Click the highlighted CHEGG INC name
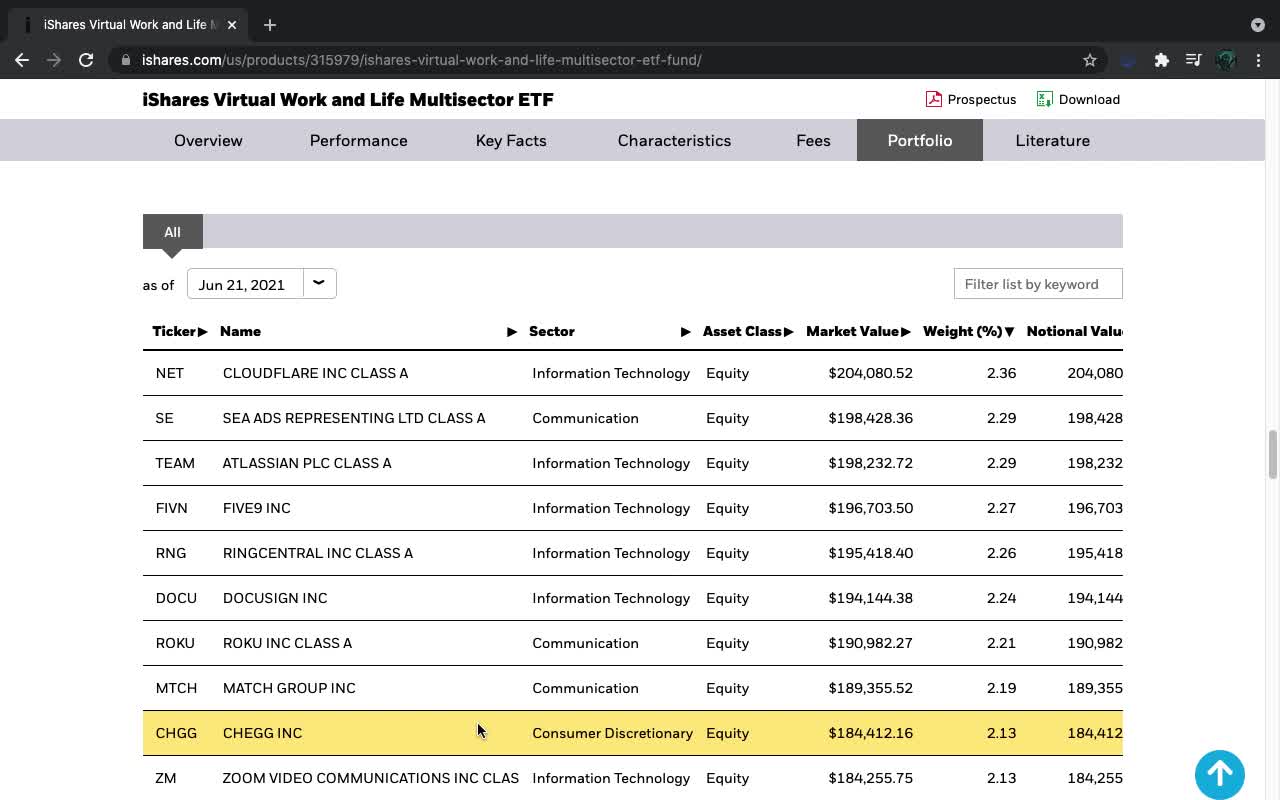This screenshot has height=800, width=1280. click(x=262, y=733)
